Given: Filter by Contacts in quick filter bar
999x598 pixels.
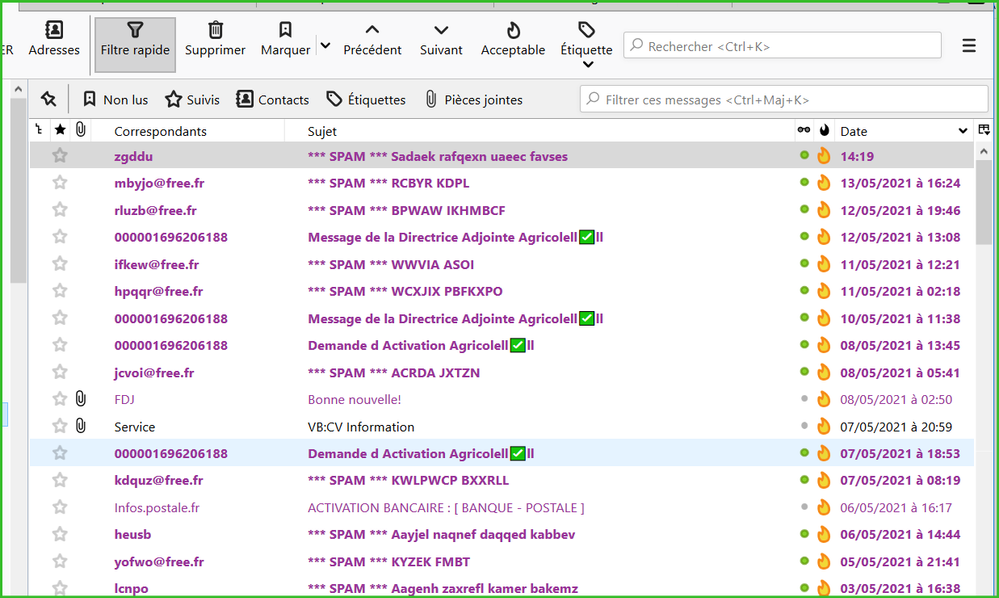Looking at the screenshot, I should tap(273, 99).
